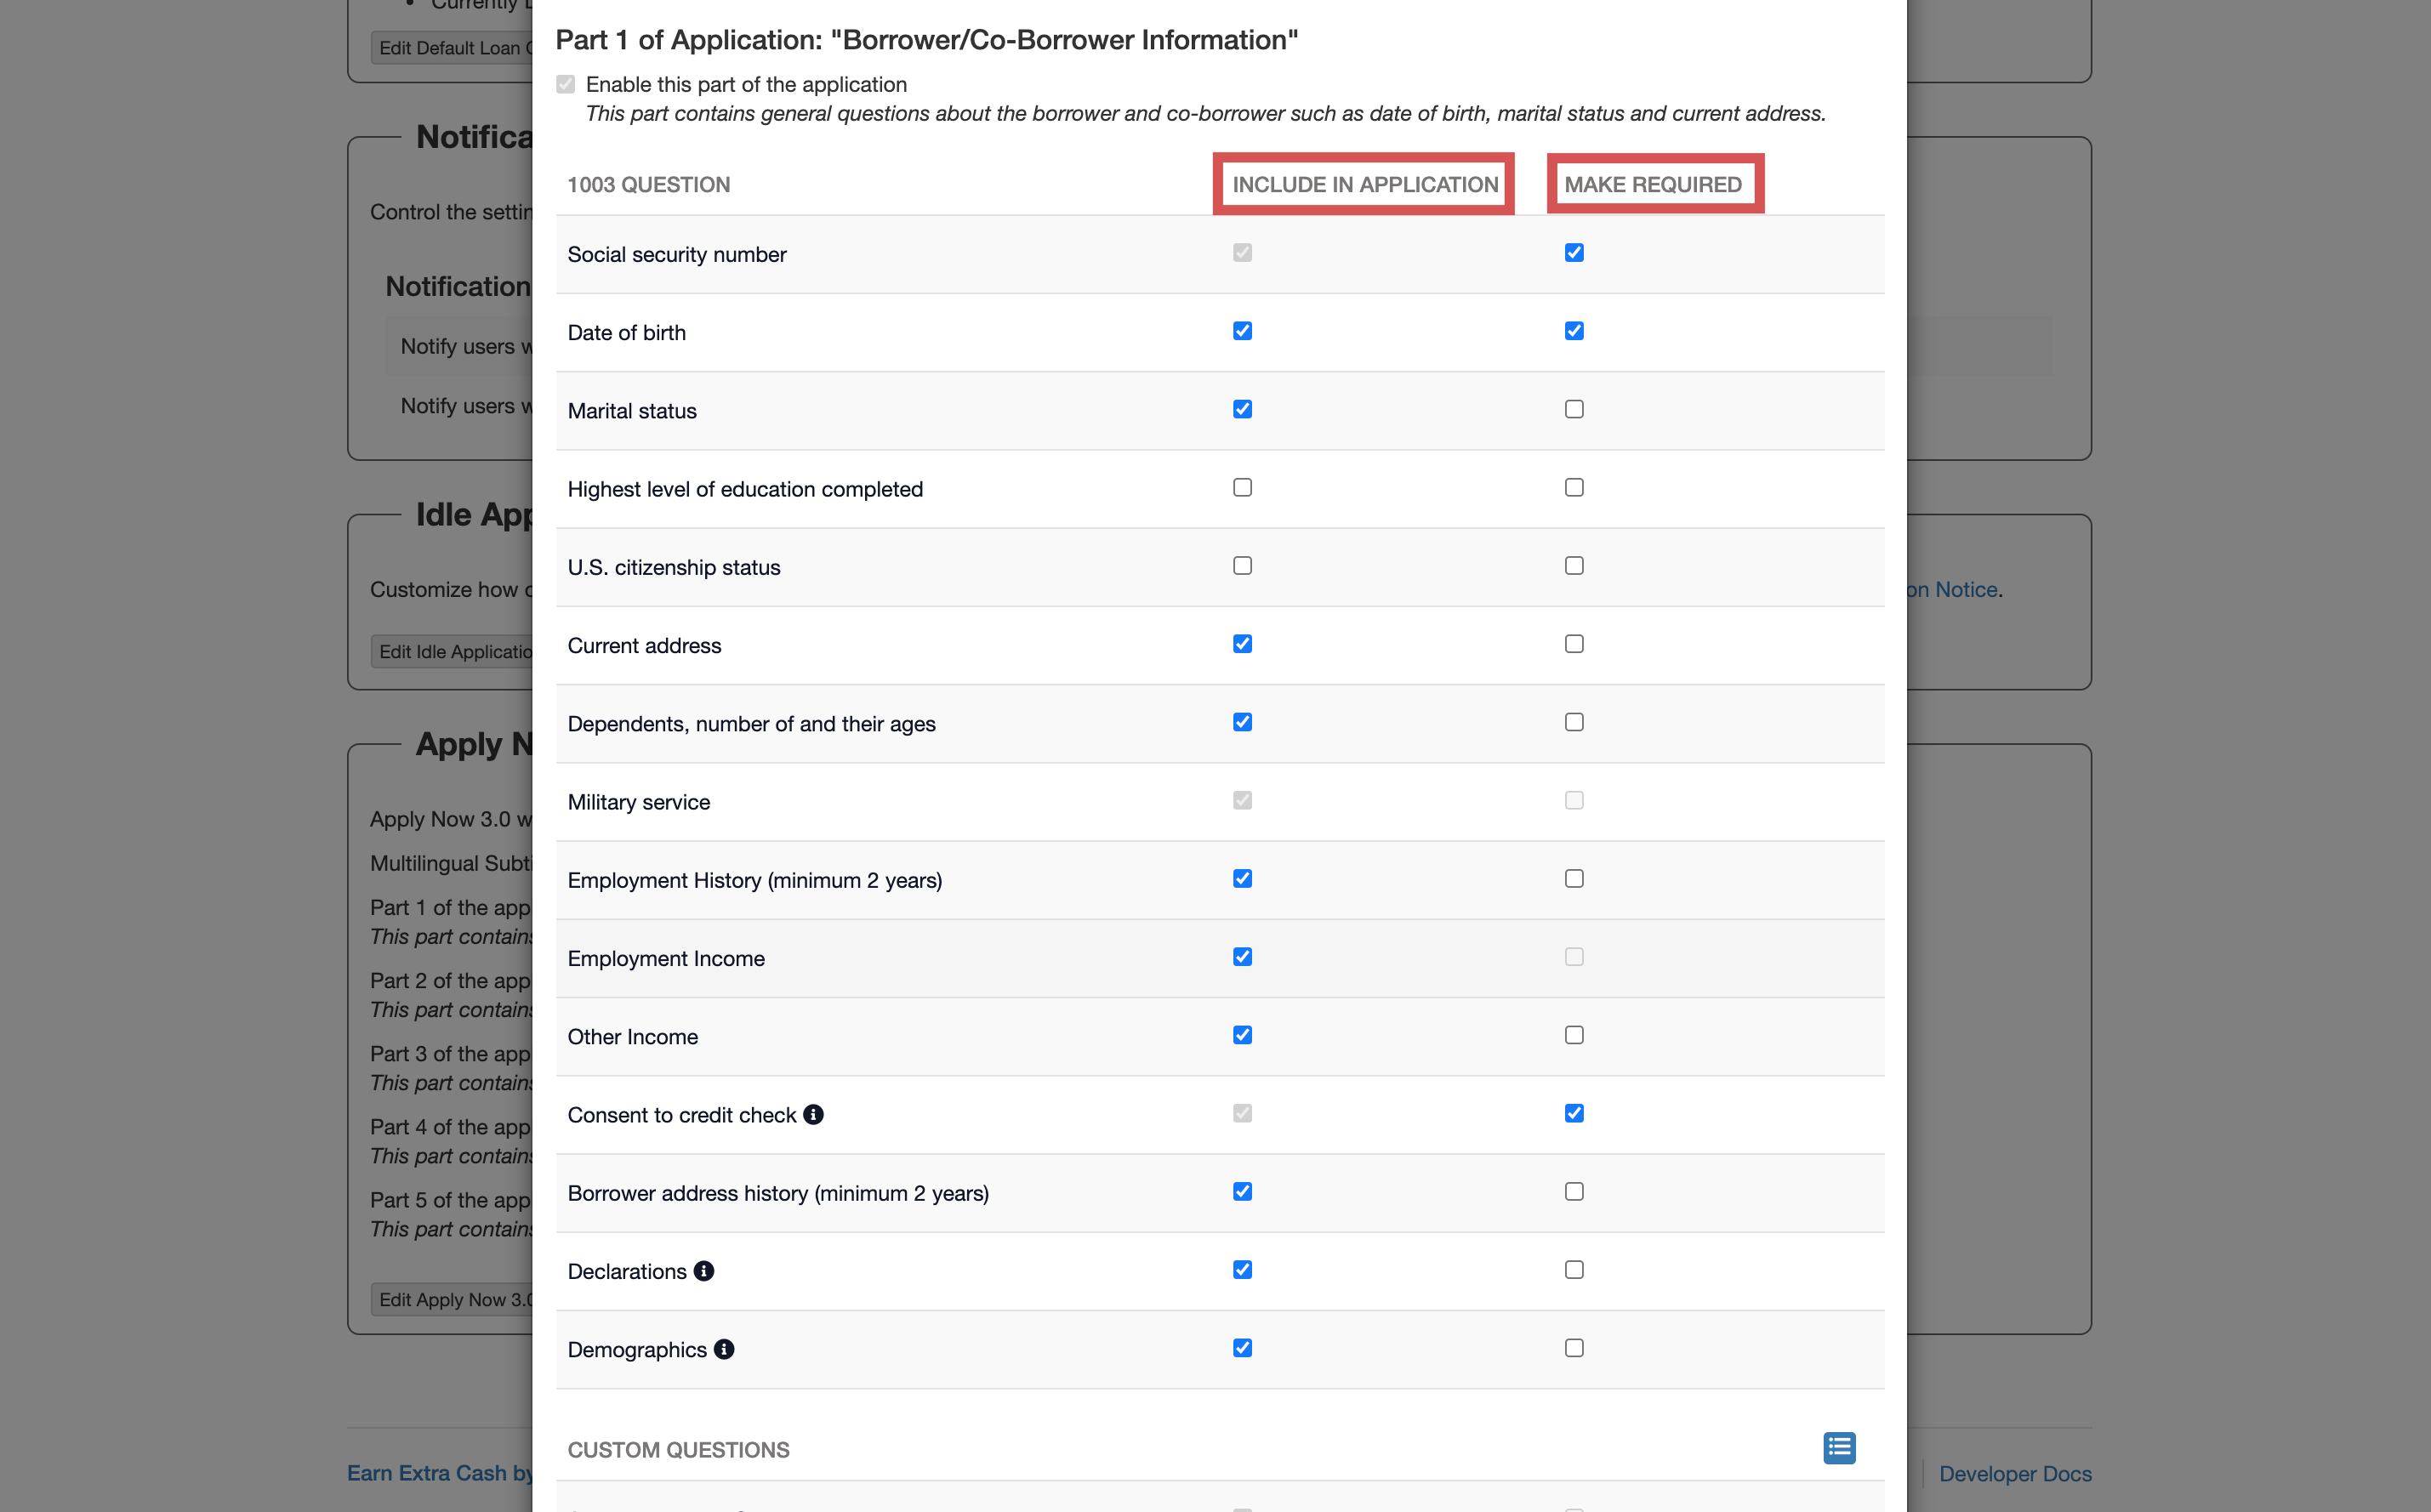The width and height of the screenshot is (2431, 1512).
Task: Click the custom questions list icon
Action: (1838, 1447)
